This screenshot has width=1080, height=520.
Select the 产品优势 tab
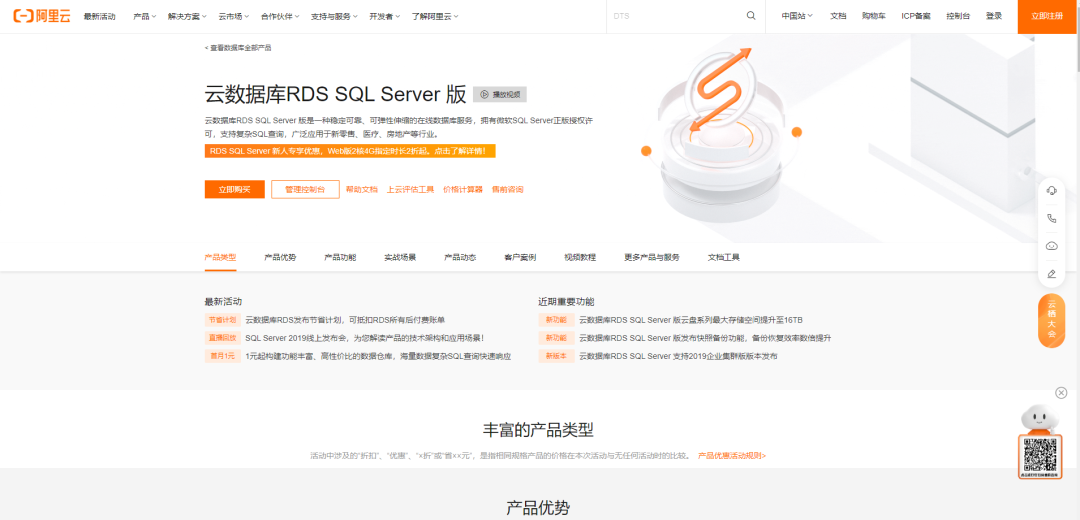[x=280, y=258]
